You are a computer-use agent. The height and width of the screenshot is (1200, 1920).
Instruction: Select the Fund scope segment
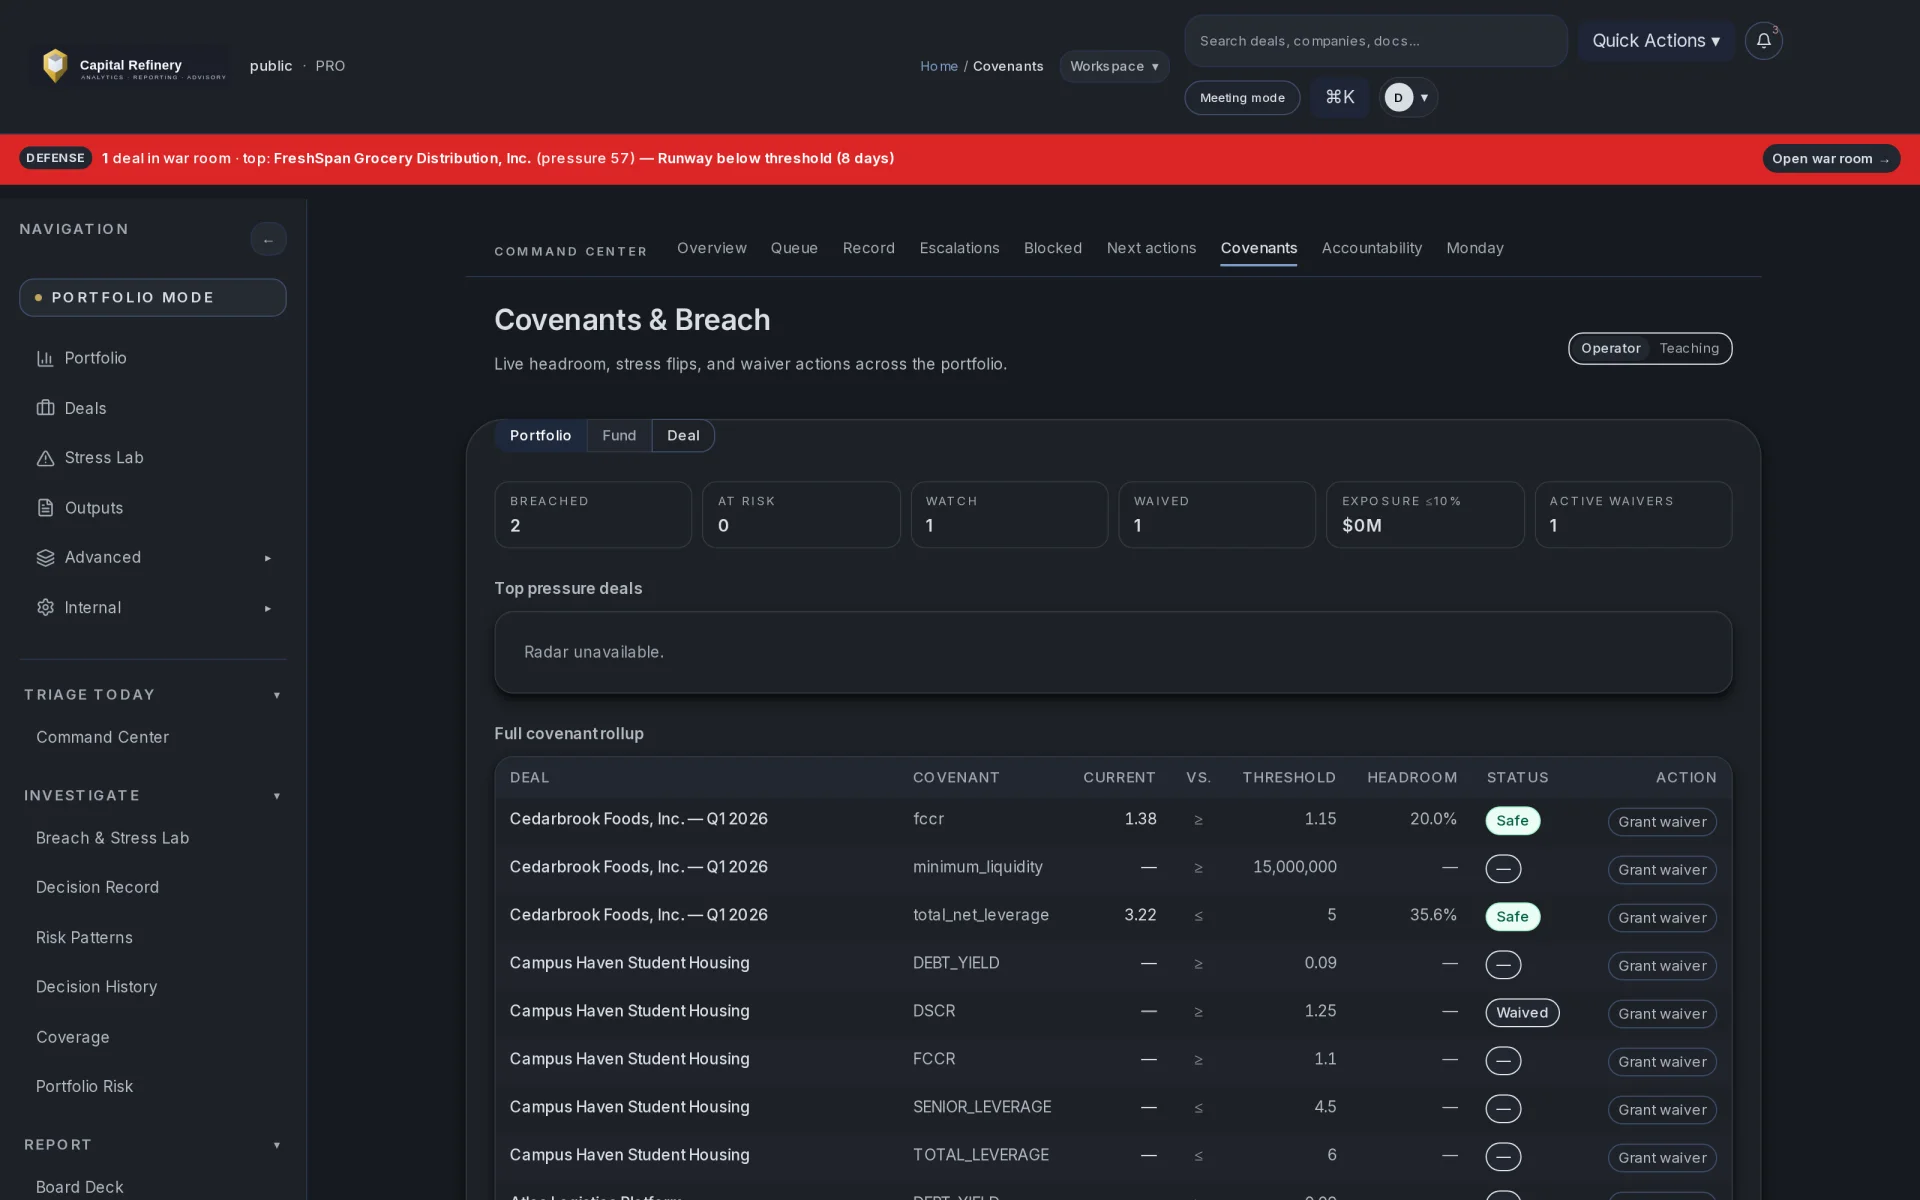[619, 436]
